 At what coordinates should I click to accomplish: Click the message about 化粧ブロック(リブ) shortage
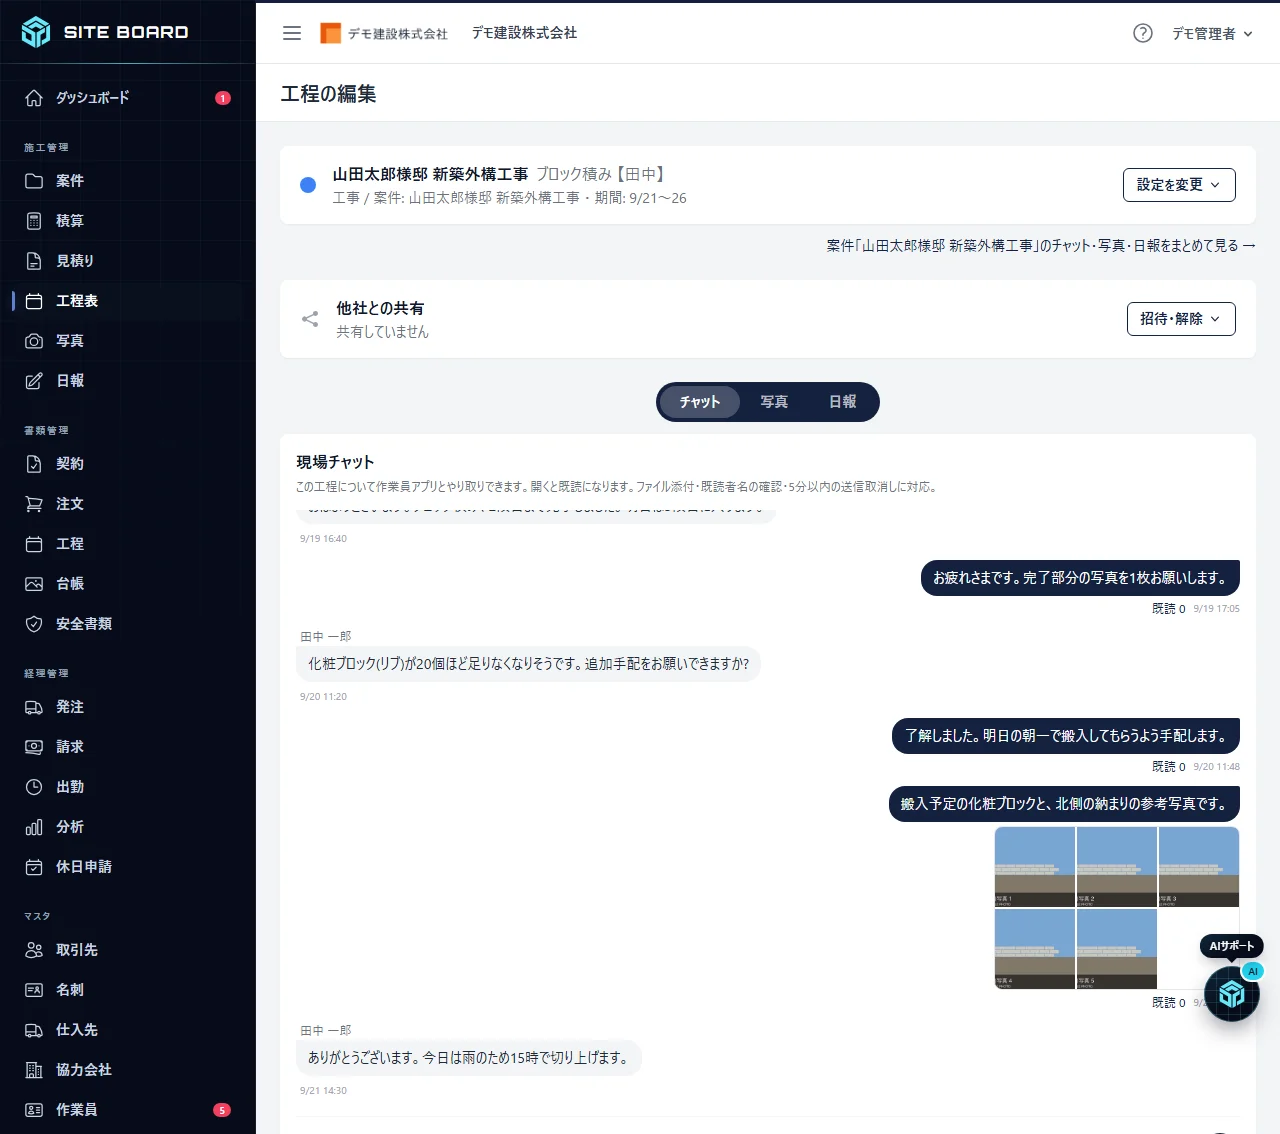click(528, 664)
